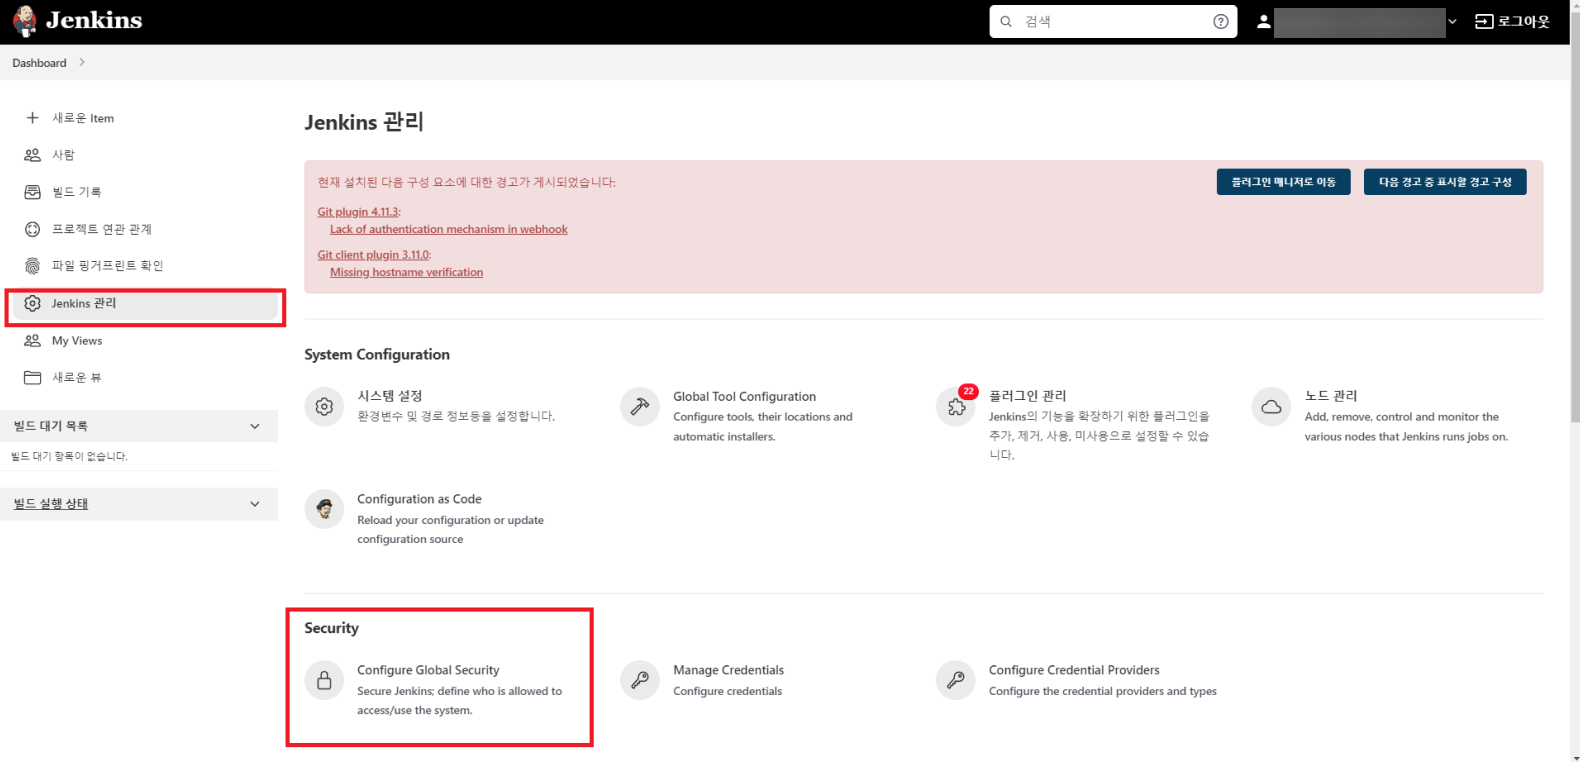Open Configure Global Security title

(x=428, y=670)
